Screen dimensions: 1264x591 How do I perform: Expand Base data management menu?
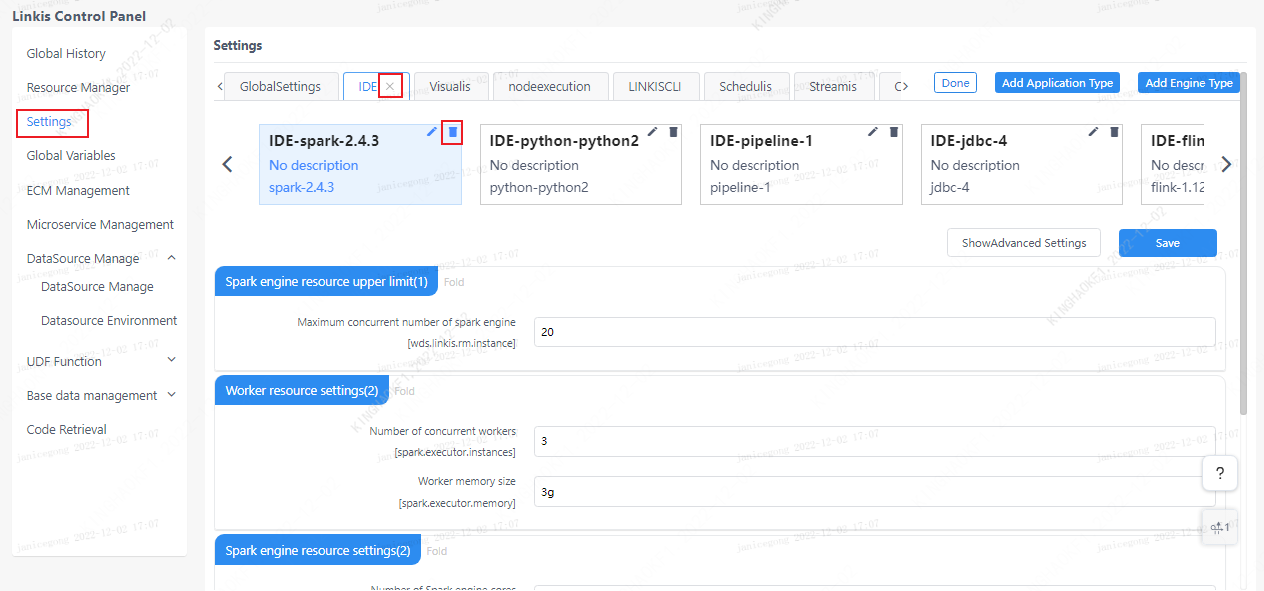pyautogui.click(x=171, y=395)
